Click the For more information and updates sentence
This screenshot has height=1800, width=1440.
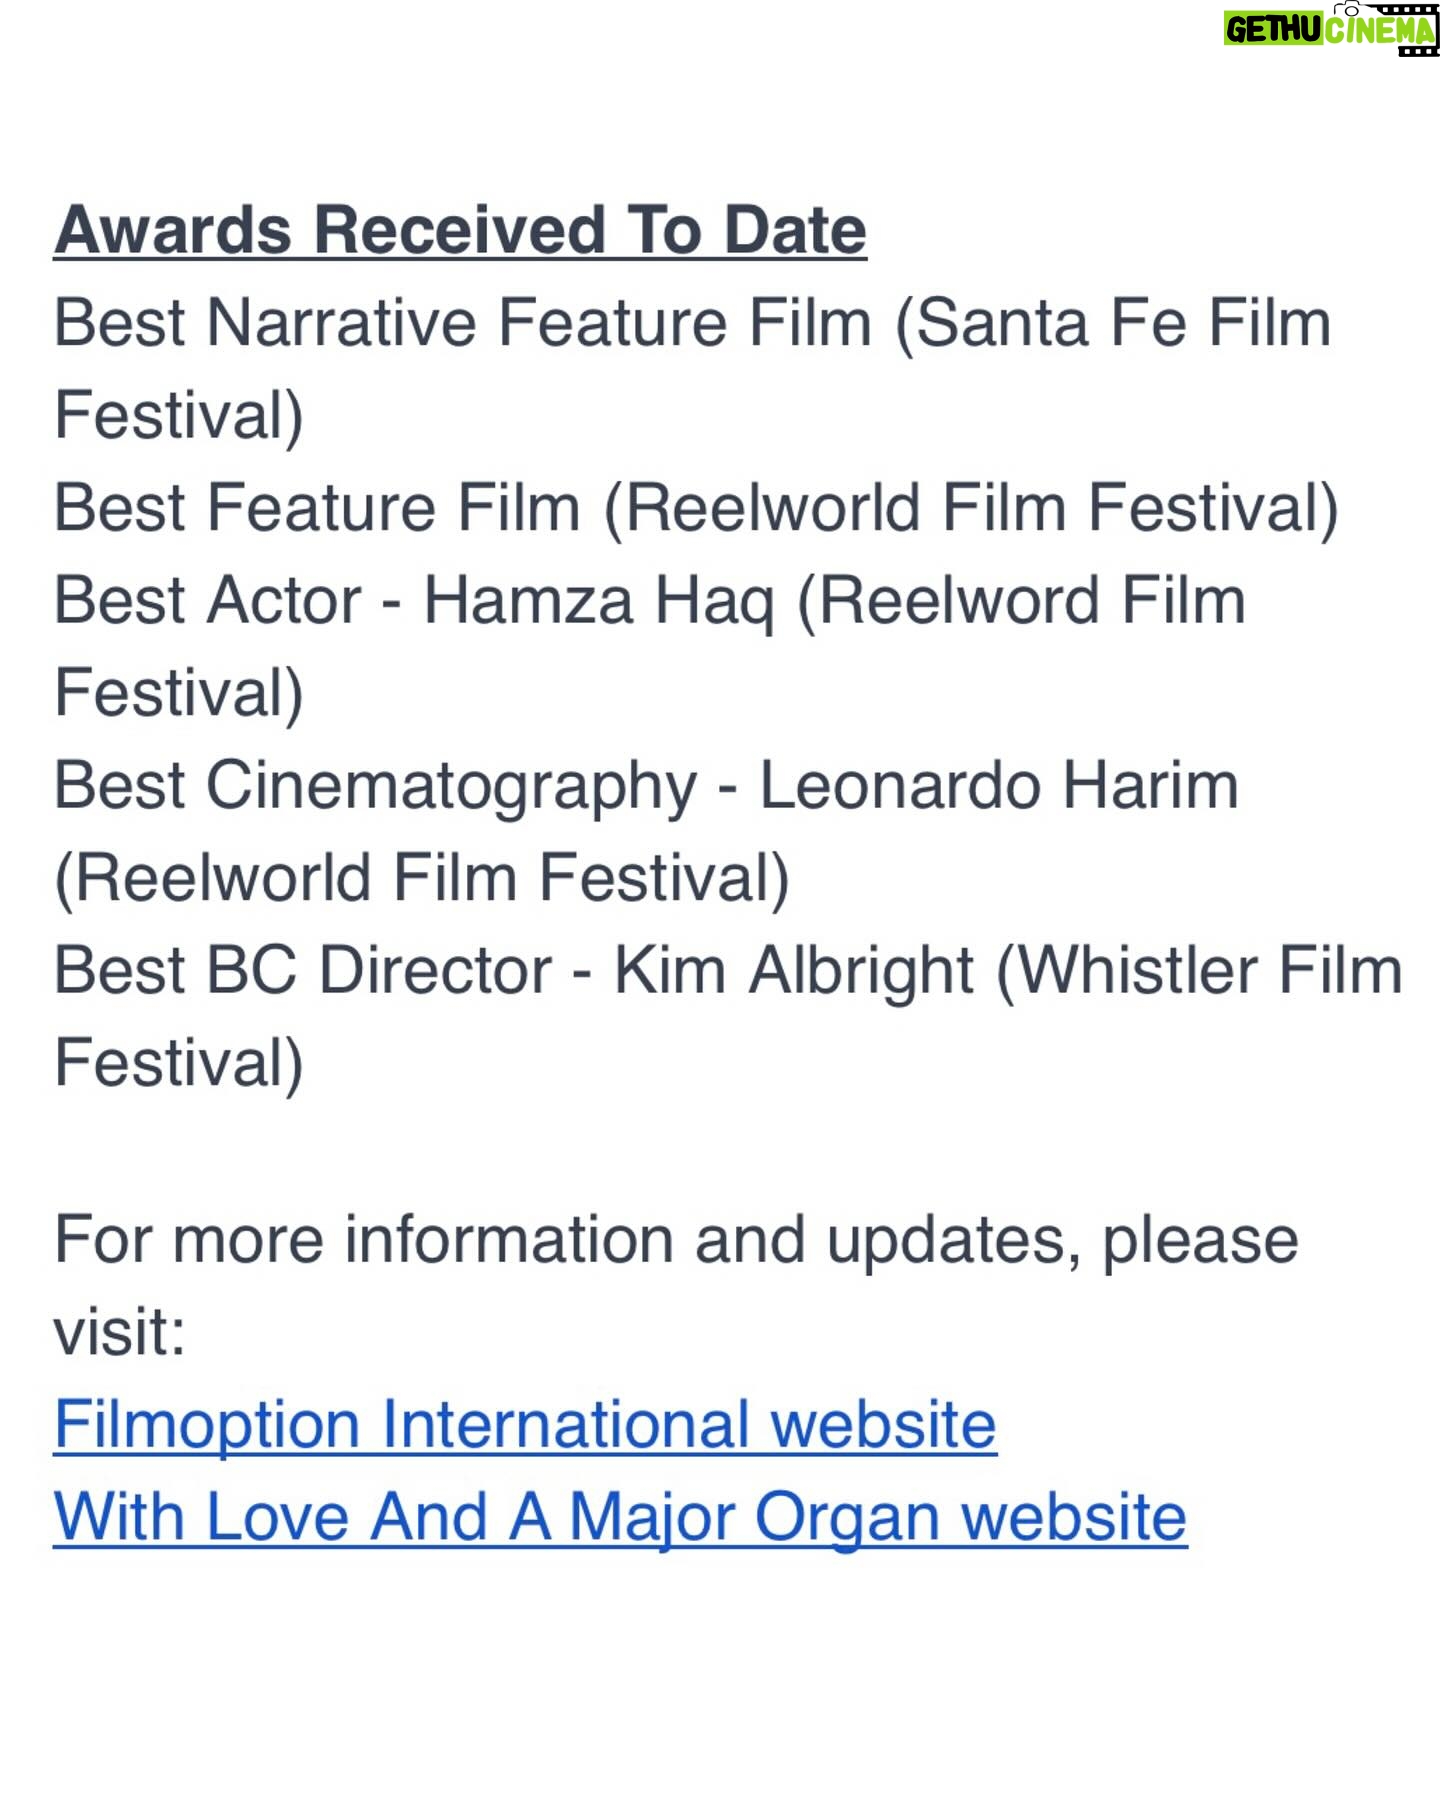[x=676, y=1240]
